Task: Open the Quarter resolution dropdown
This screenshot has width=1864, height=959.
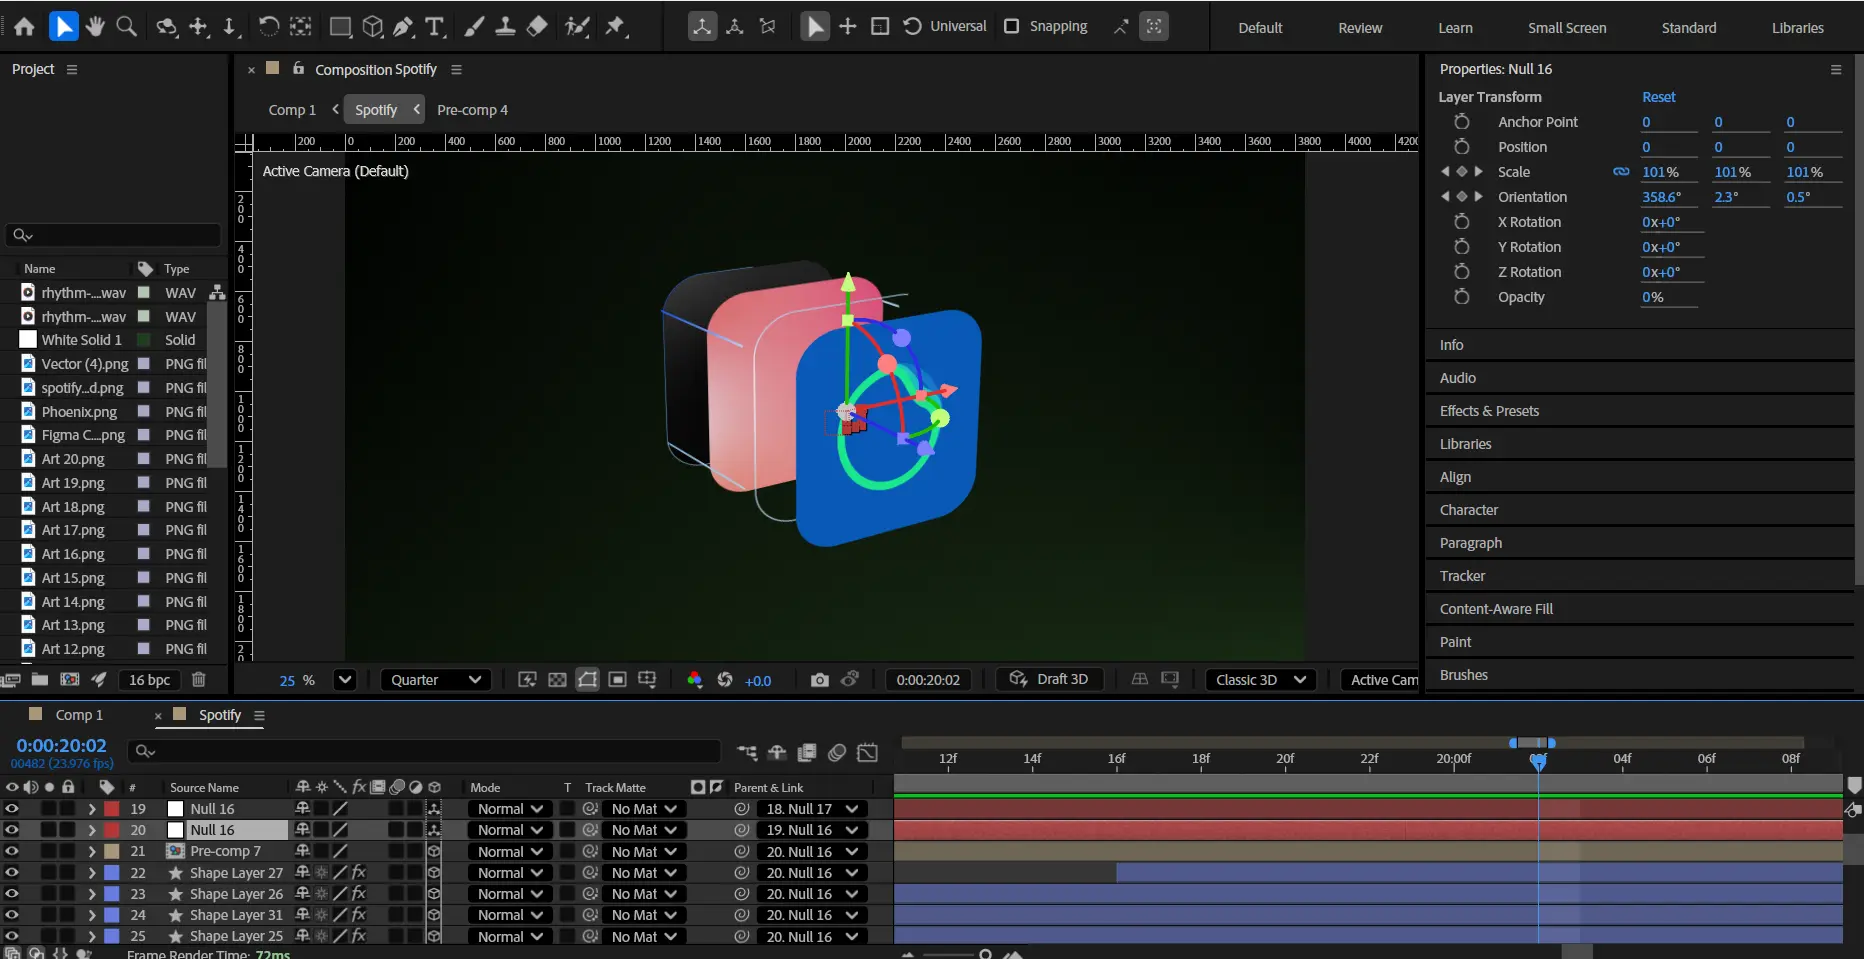Action: coord(436,680)
